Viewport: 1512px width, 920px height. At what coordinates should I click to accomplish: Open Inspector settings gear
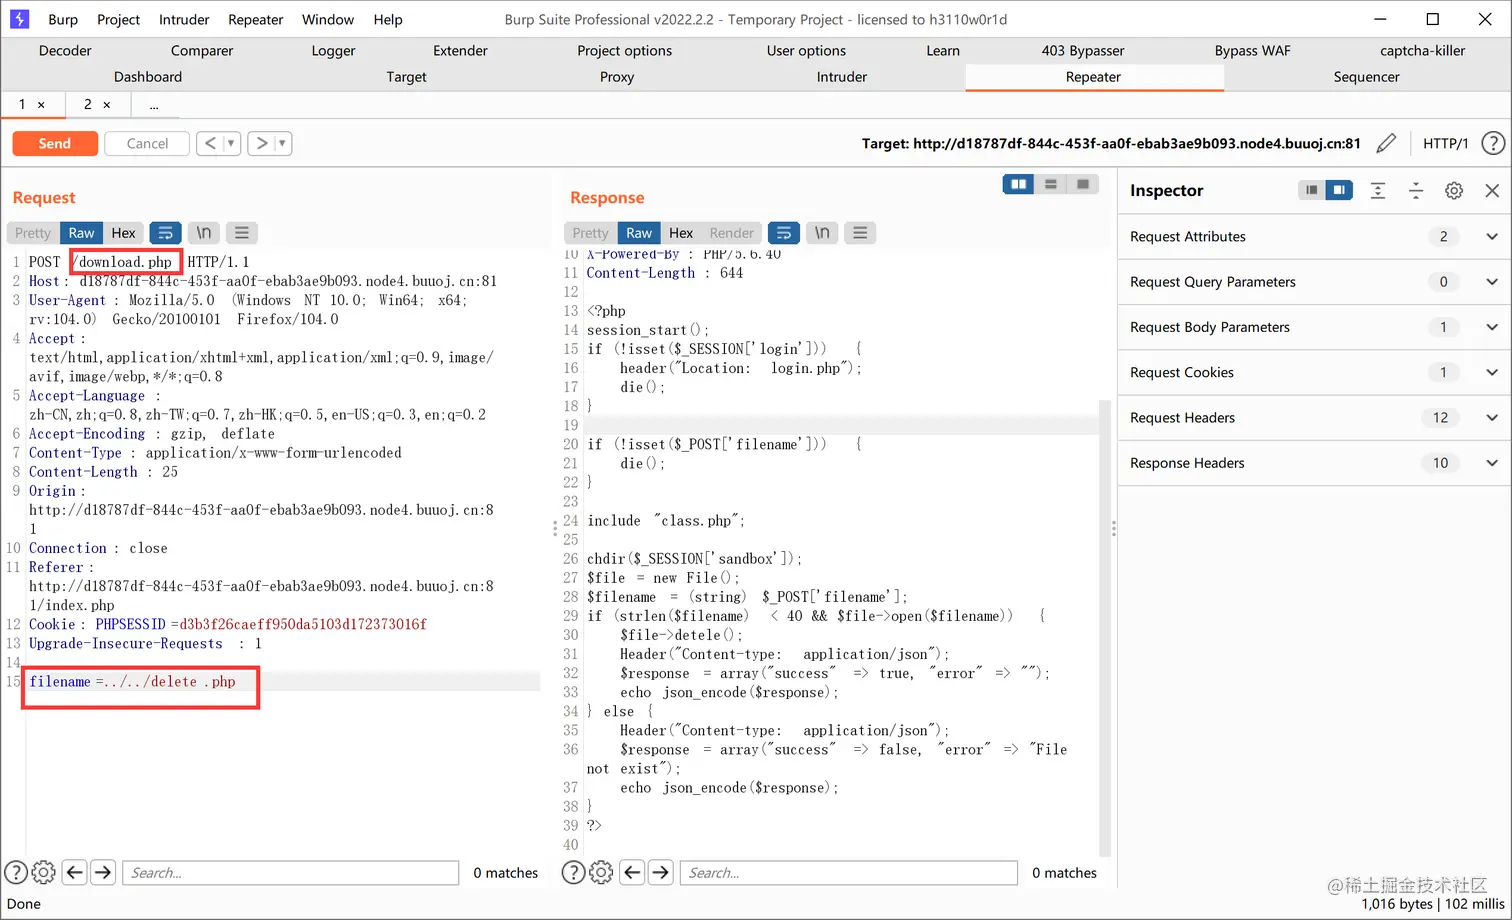pyautogui.click(x=1454, y=190)
